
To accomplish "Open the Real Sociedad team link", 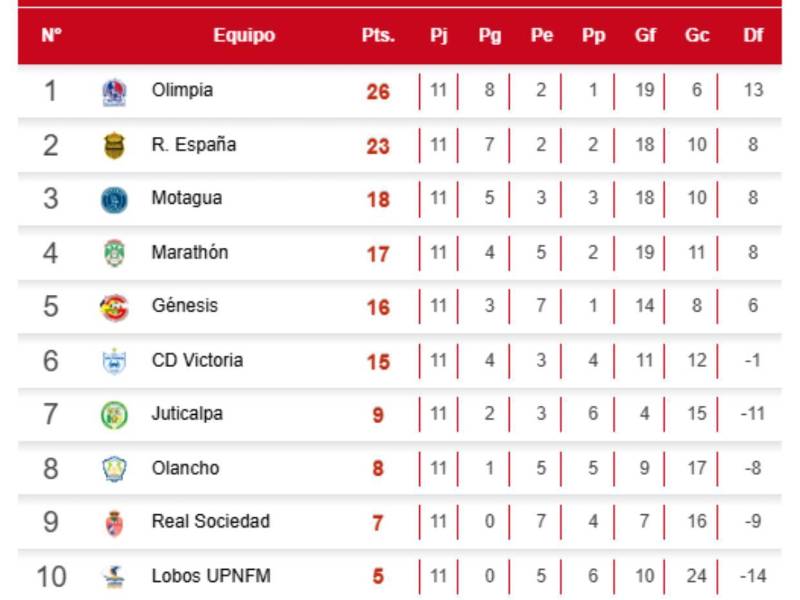I will 210,521.
